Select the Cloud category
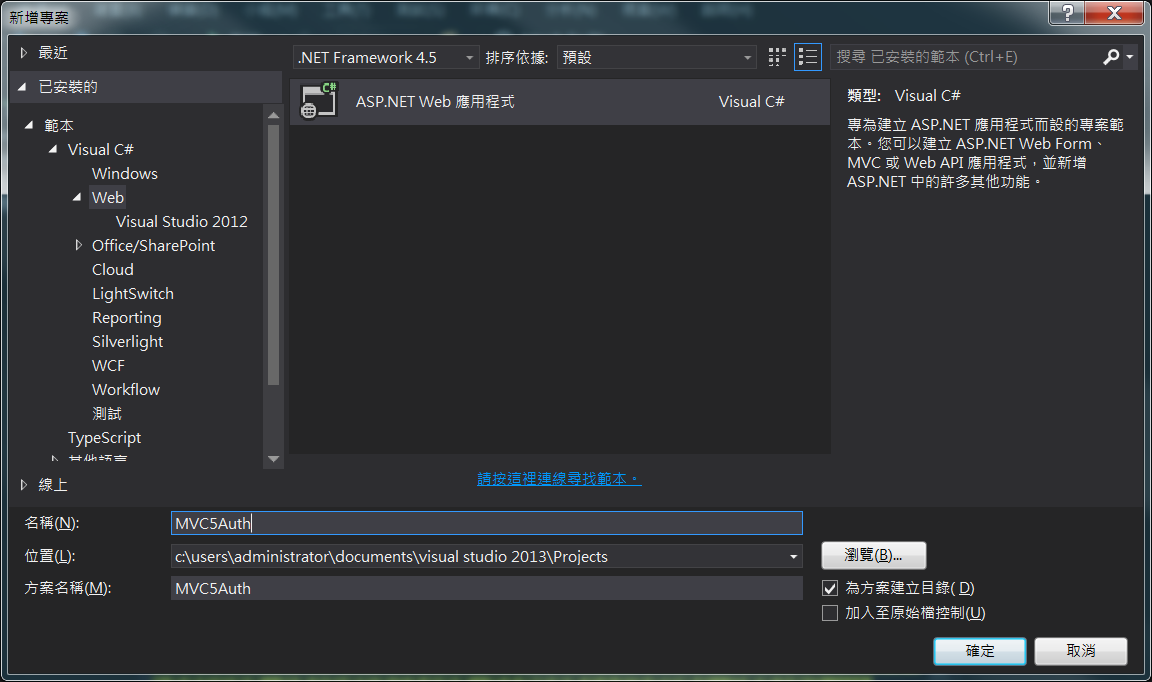Screen dimensions: 1152x682 [112, 270]
